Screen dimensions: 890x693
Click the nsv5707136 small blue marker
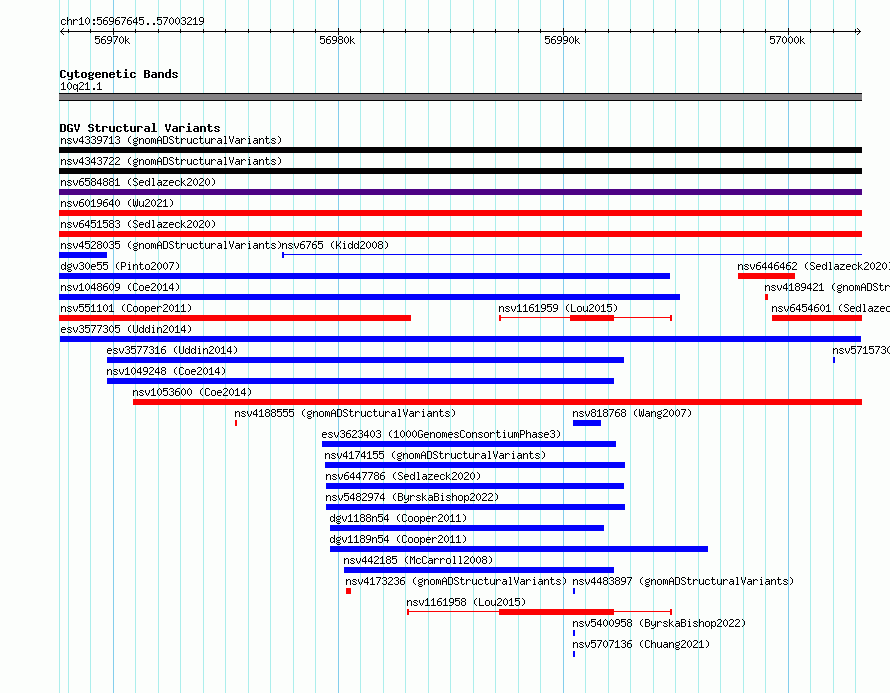pos(574,654)
